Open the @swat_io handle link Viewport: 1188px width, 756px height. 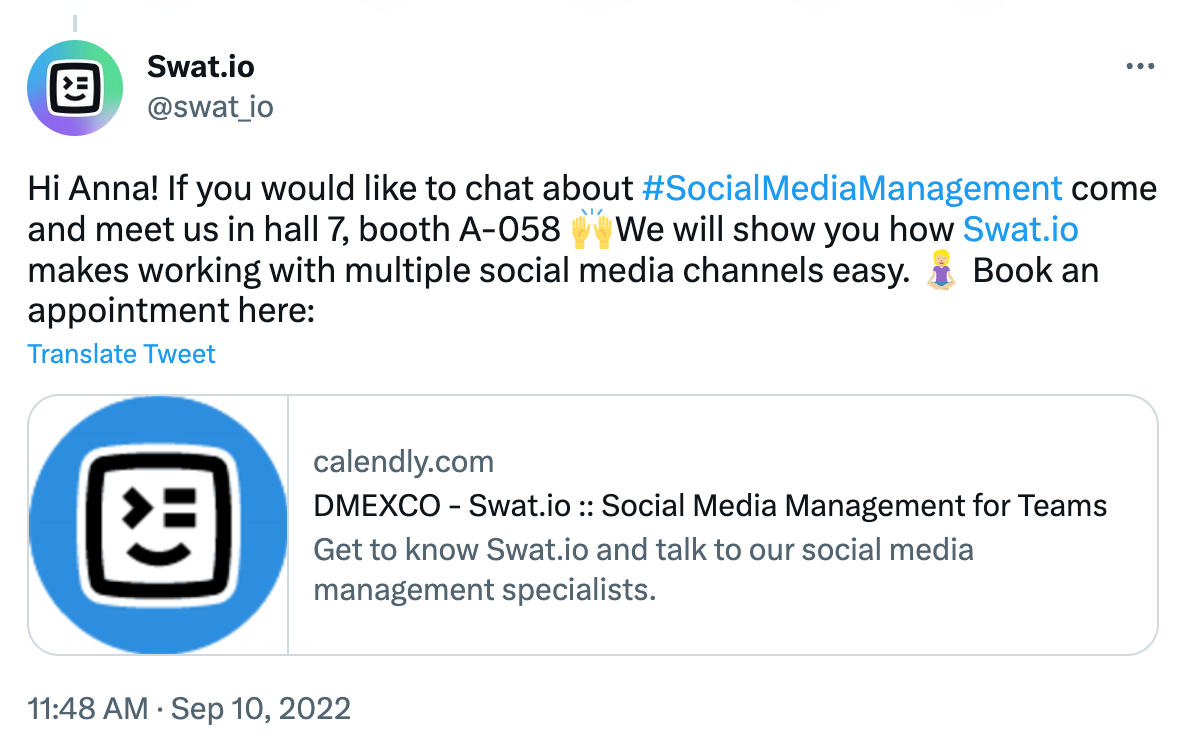pos(210,106)
